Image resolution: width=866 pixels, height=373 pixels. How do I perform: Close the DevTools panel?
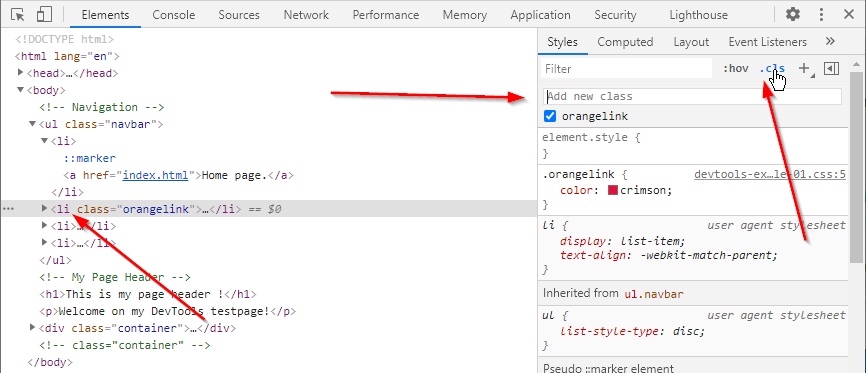click(849, 14)
